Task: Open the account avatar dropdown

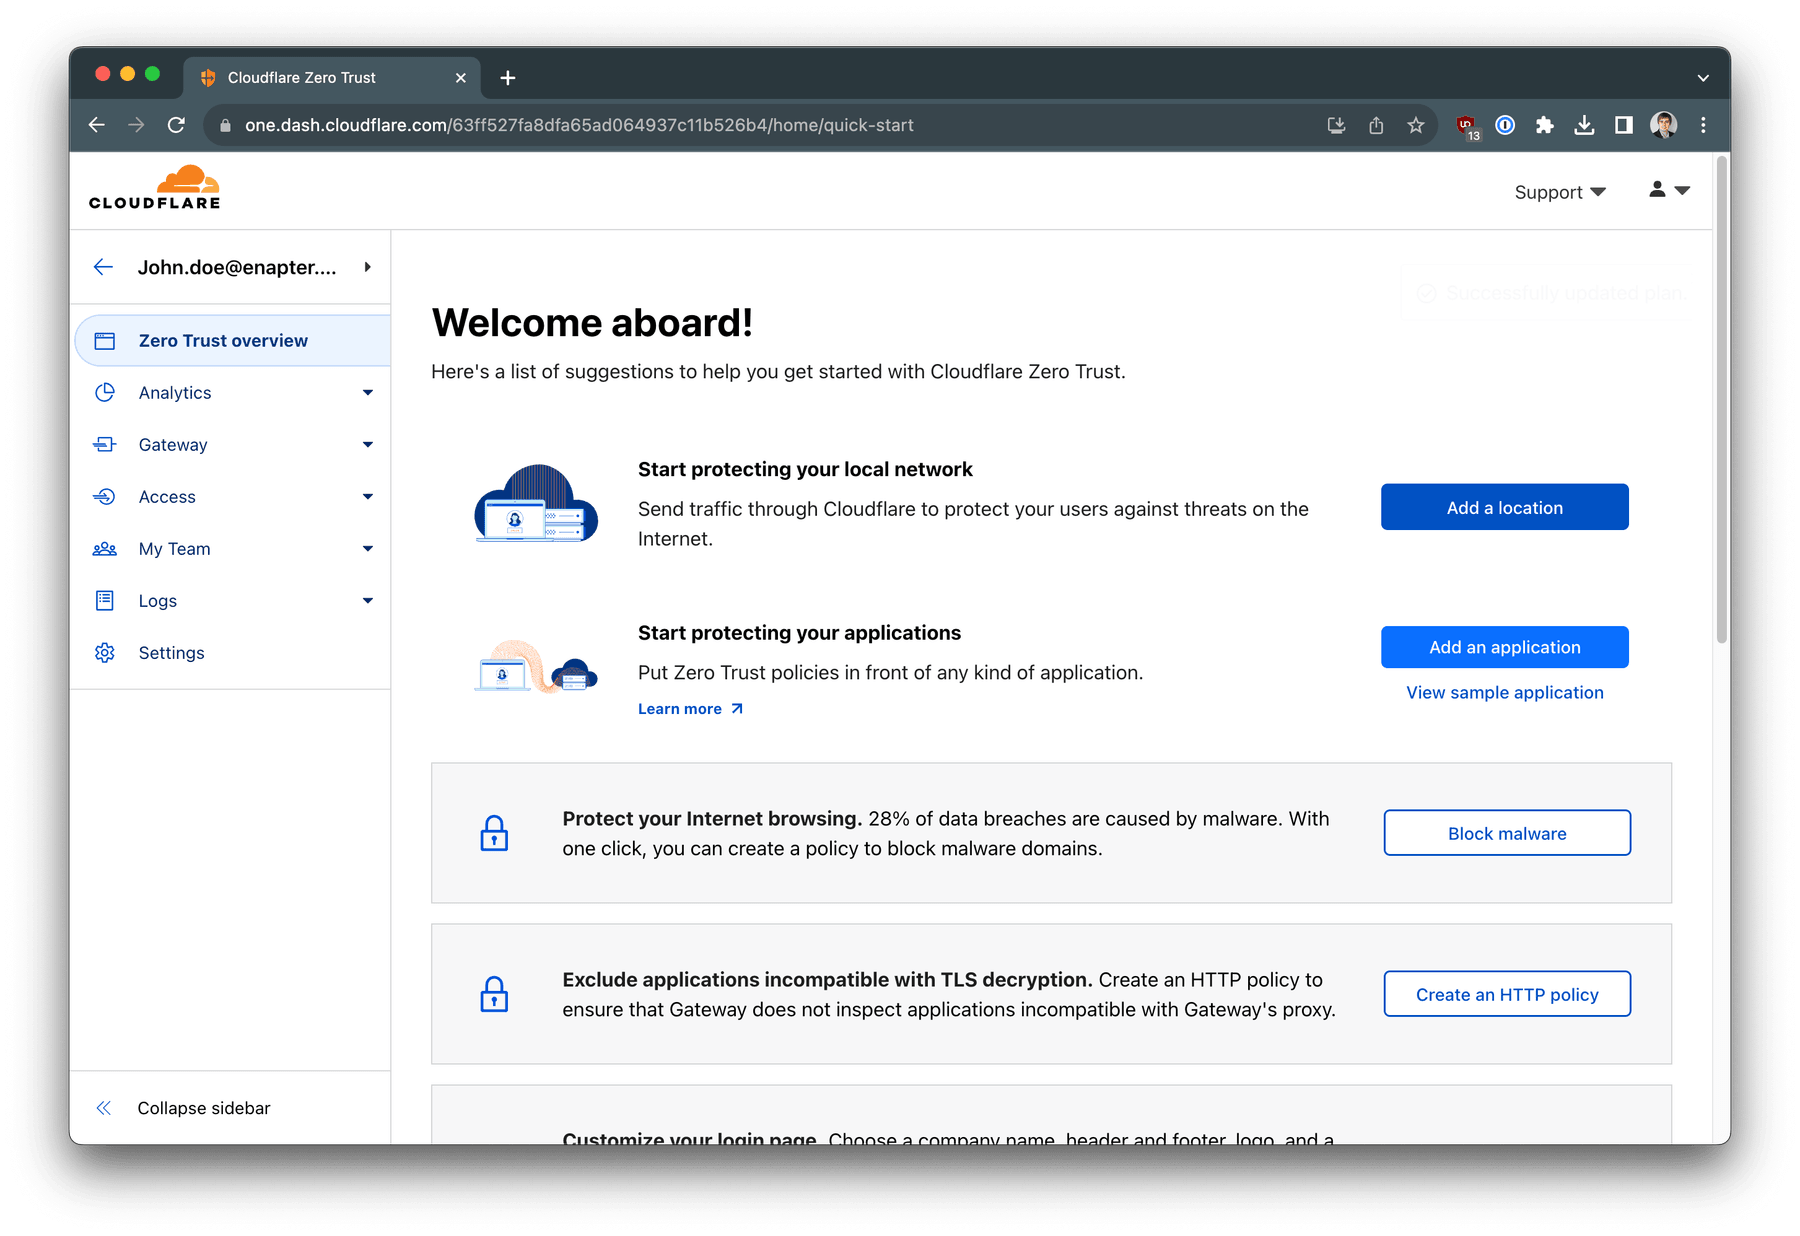Action: click(1668, 190)
